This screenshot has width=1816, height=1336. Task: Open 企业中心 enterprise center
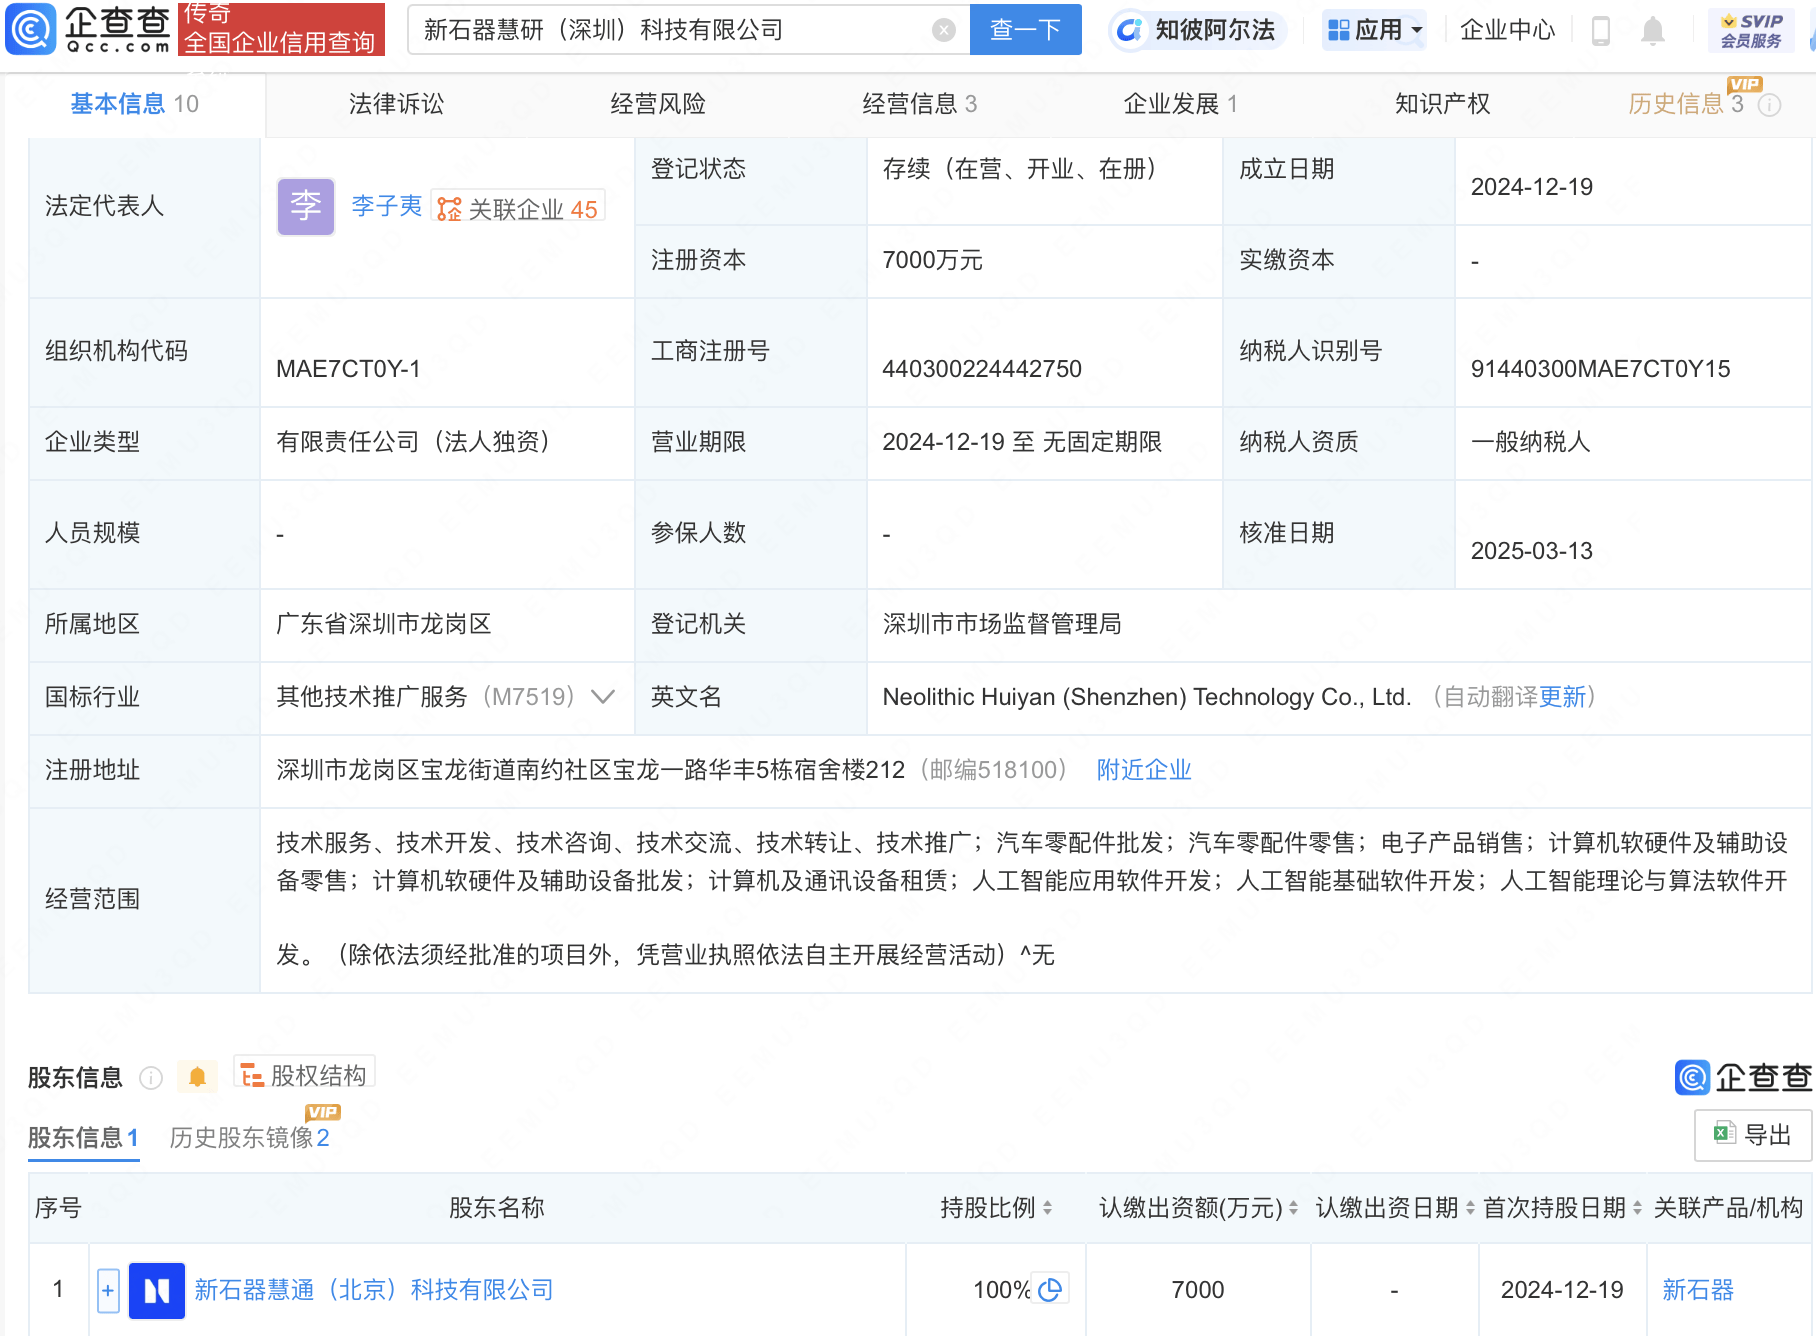point(1507,30)
